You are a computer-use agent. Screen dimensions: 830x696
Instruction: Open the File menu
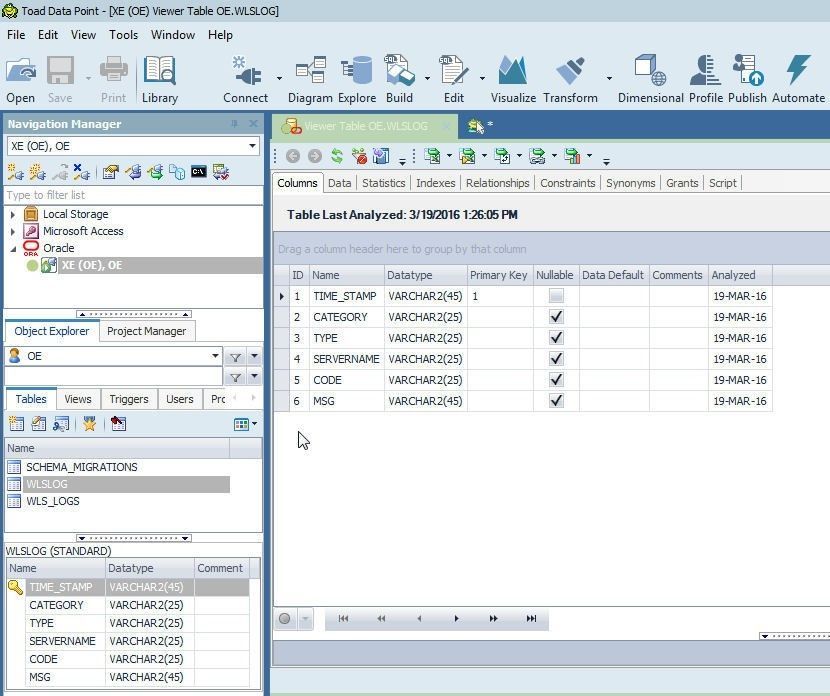tap(16, 35)
